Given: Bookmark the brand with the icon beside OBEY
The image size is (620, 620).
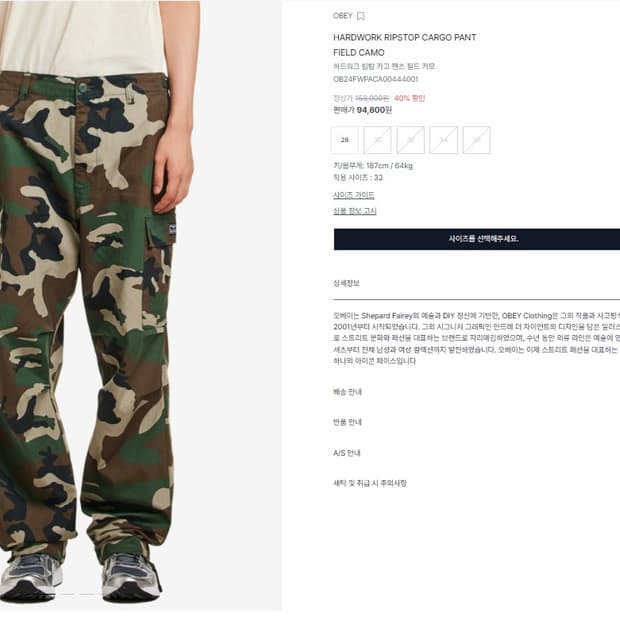Looking at the screenshot, I should pyautogui.click(x=360, y=16).
